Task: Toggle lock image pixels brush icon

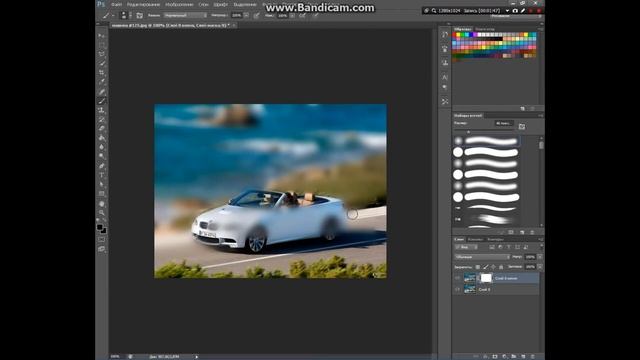Action: [486, 267]
